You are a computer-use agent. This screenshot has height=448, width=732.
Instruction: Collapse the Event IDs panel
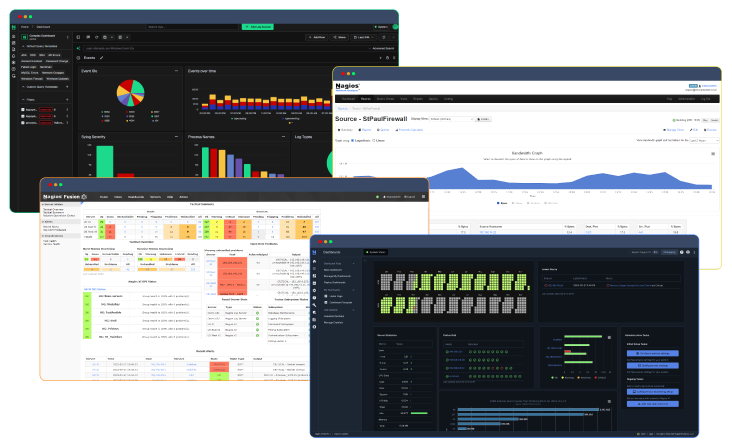click(x=176, y=71)
